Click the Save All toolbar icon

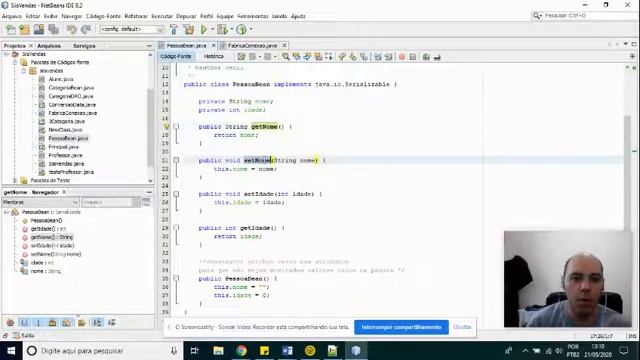53,29
